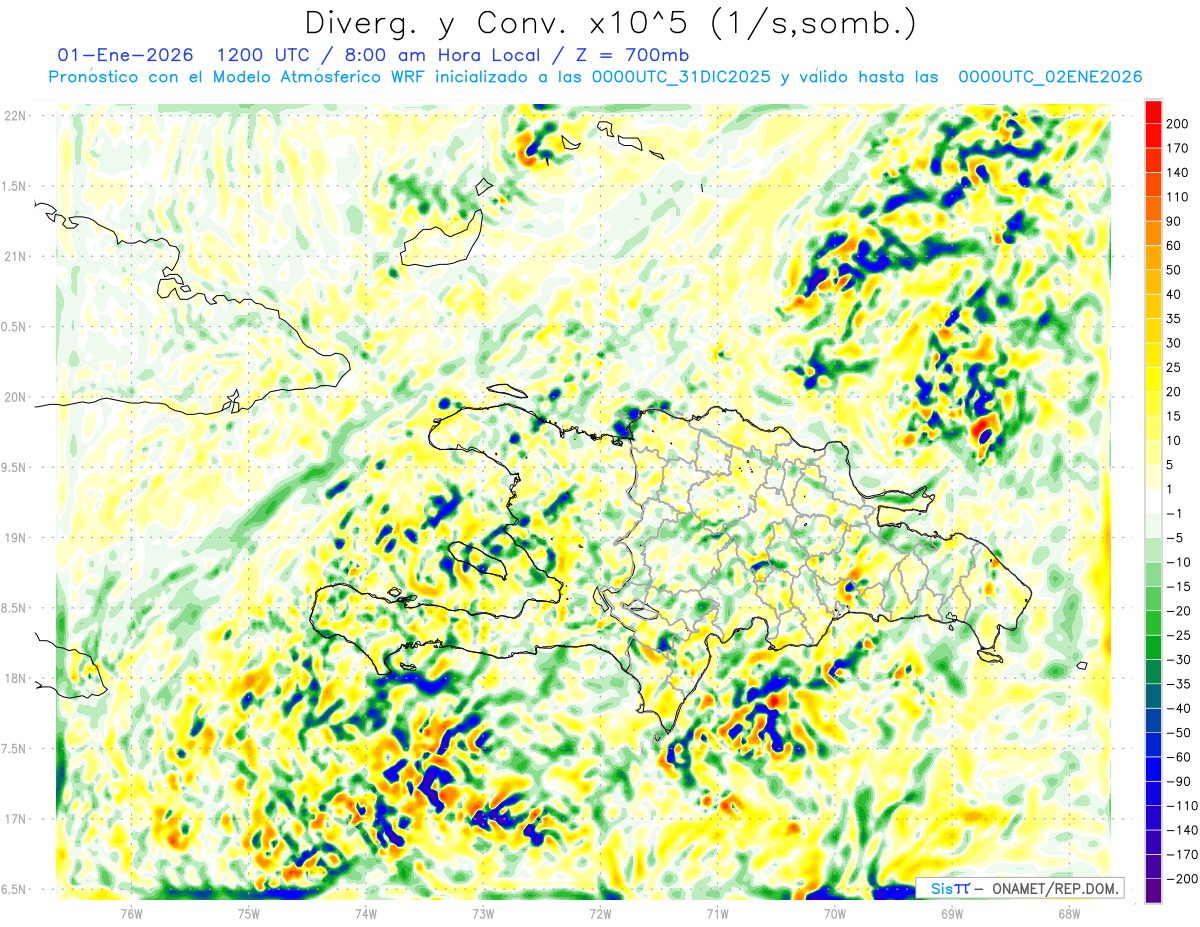
Task: Click the "-35" colorbar value
Action: coord(1180,684)
